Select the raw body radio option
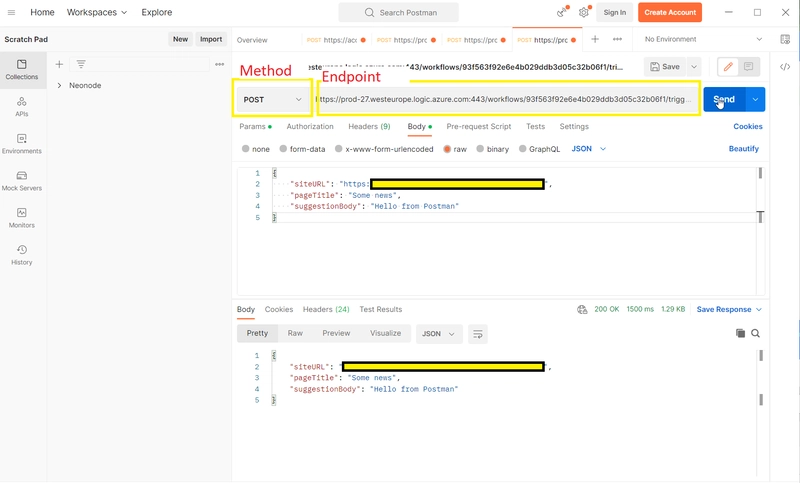The width and height of the screenshot is (800, 483). pos(447,149)
